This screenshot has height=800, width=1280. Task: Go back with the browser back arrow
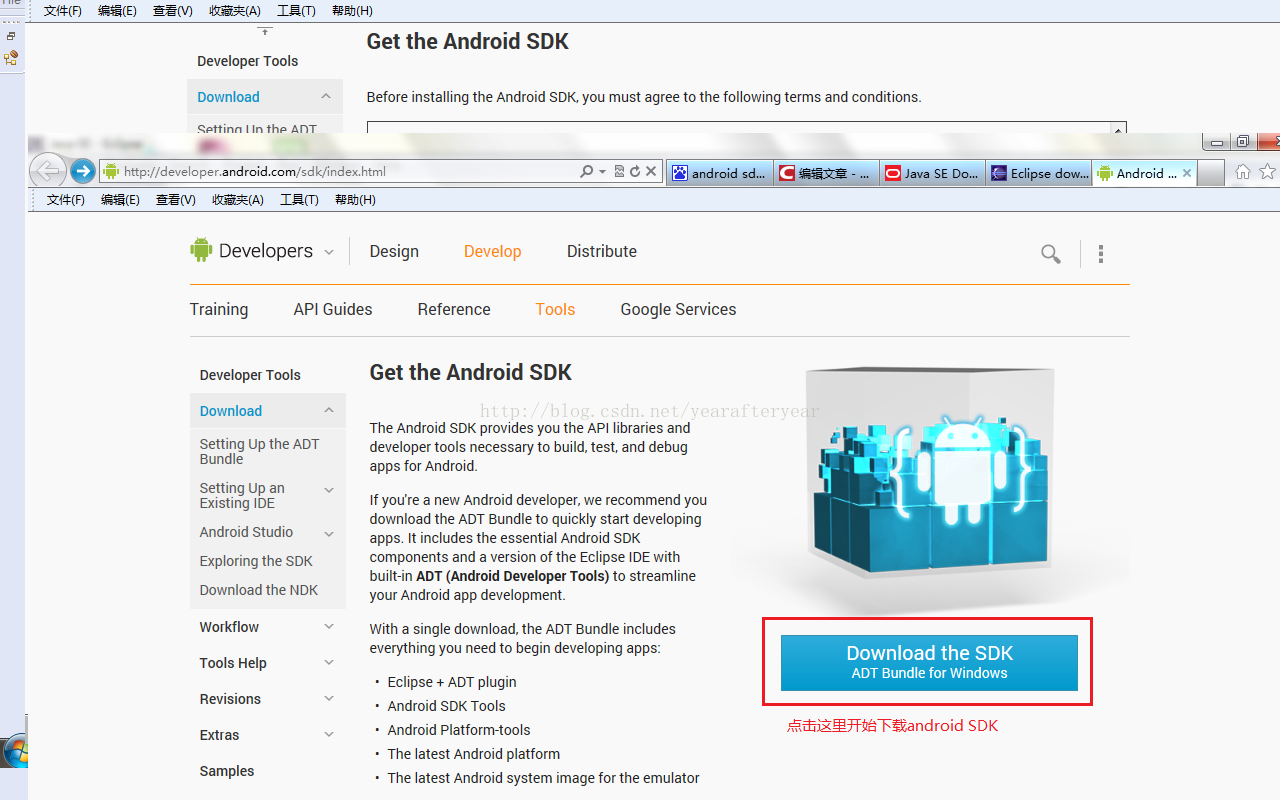47,171
